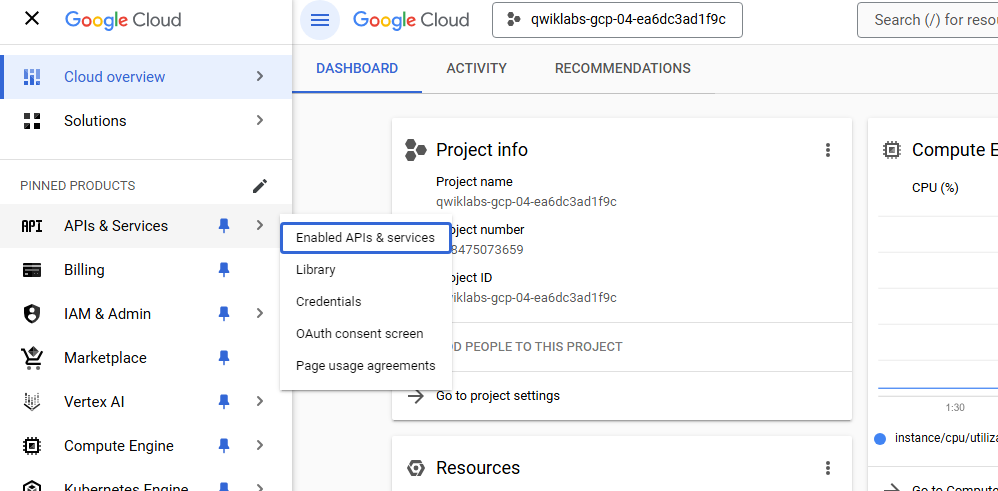
Task: Open OAuth consent screen item
Action: click(x=365, y=333)
